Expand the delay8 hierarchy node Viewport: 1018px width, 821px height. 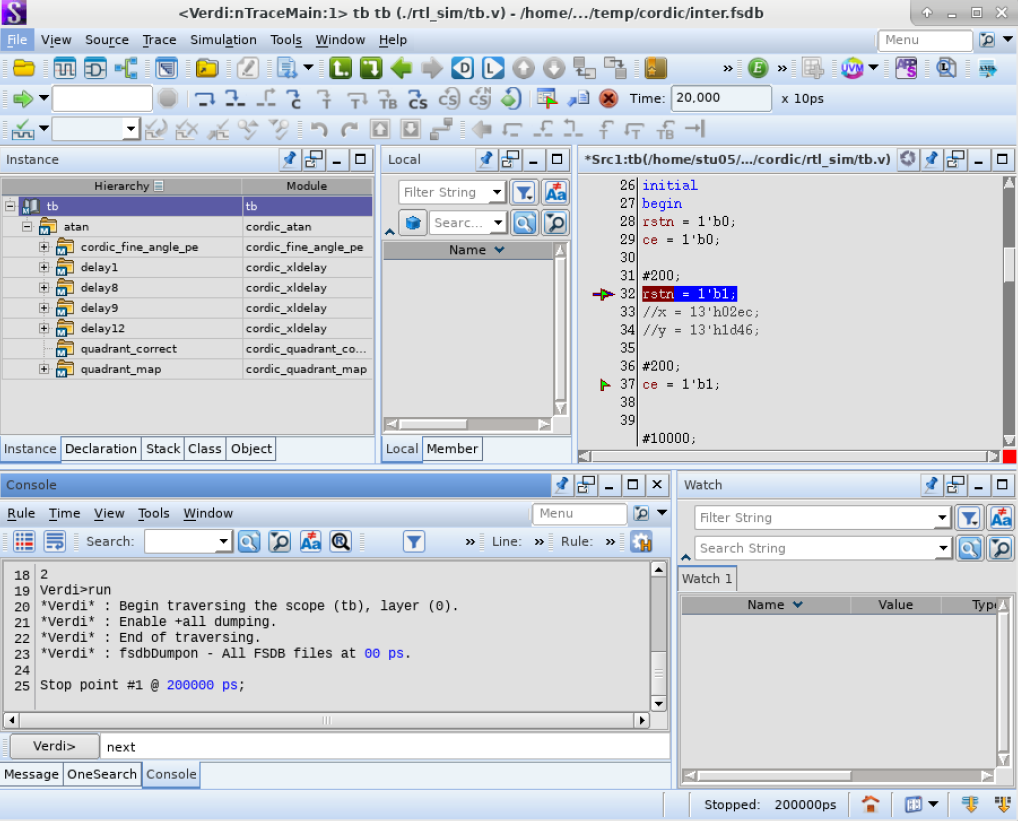pyautogui.click(x=43, y=288)
